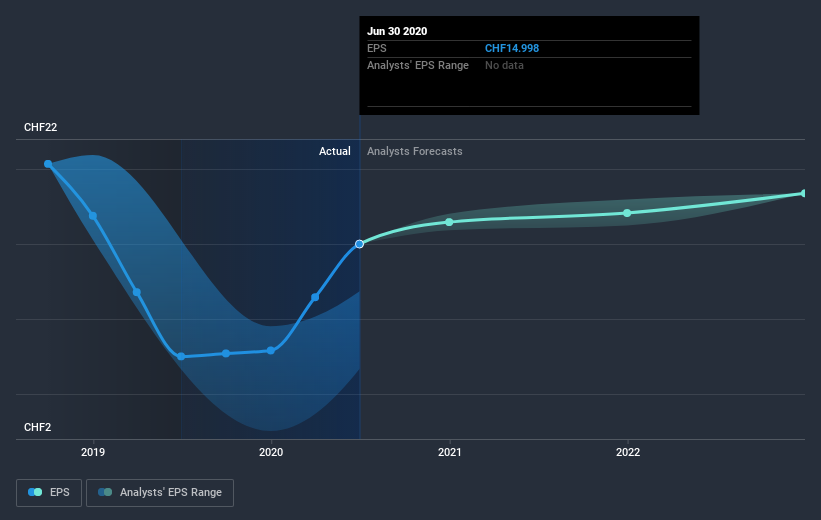This screenshot has width=821, height=520.
Task: Click the blue EPS legend swatch icon
Action: coord(35,492)
